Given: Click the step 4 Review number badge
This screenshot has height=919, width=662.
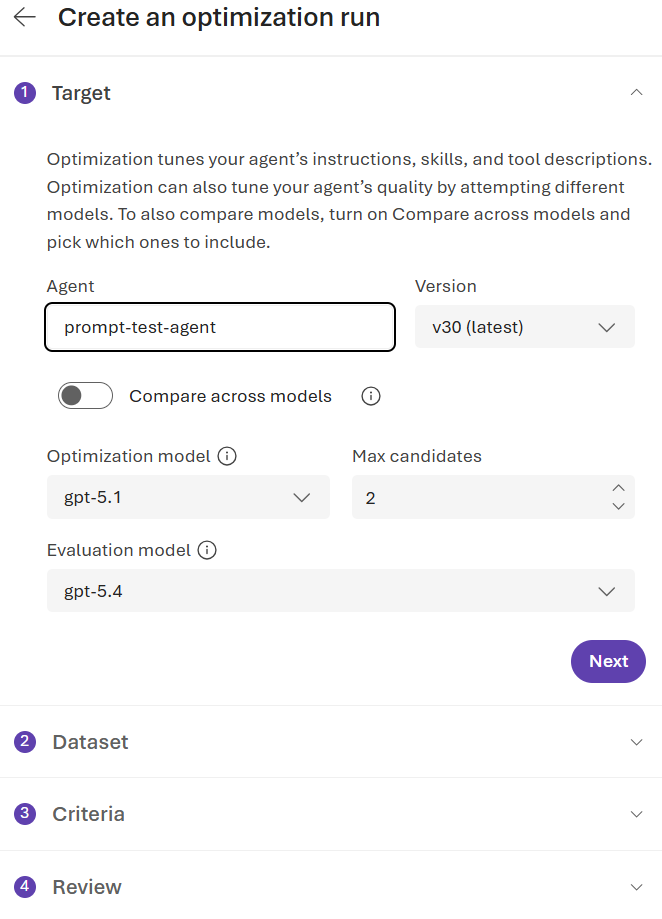Looking at the screenshot, I should 25,887.
